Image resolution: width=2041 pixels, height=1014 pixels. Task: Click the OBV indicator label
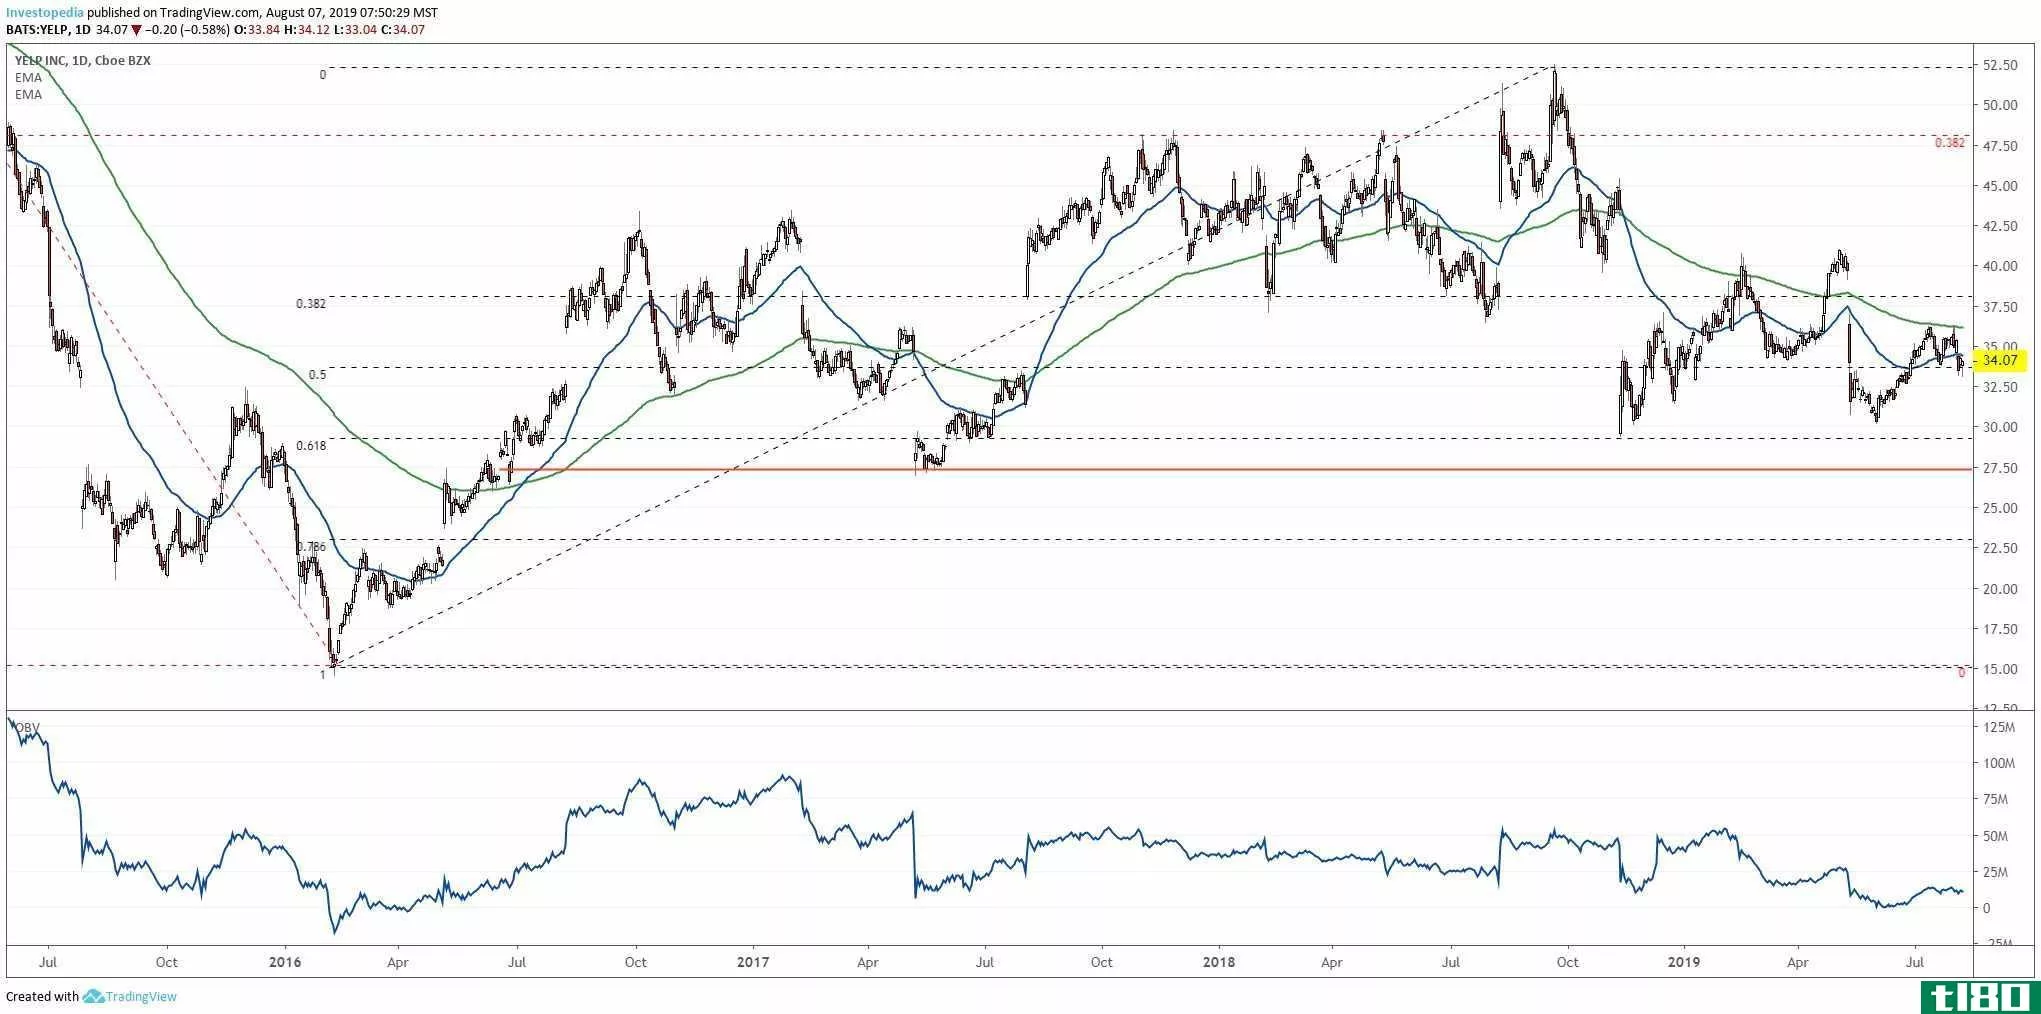(26, 727)
